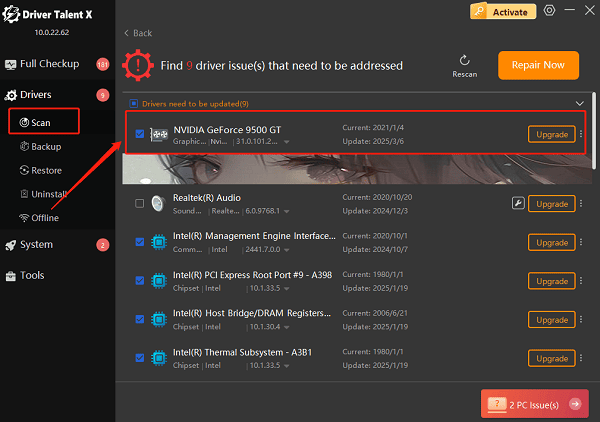Click the Host Bridge/DRAM chip icon
Viewport: 600px width, 422px height.
click(x=159, y=319)
